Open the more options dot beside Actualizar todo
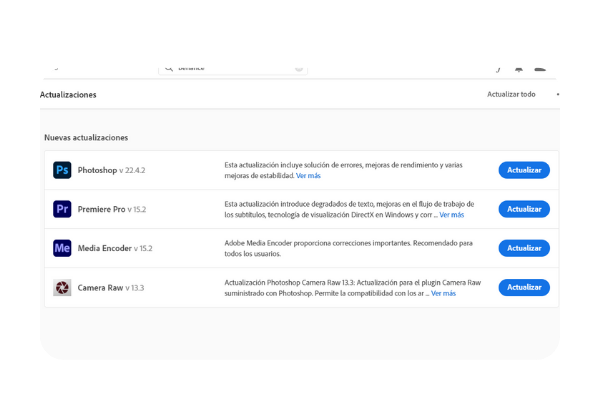Viewport: 600px width, 400px height. tap(558, 94)
